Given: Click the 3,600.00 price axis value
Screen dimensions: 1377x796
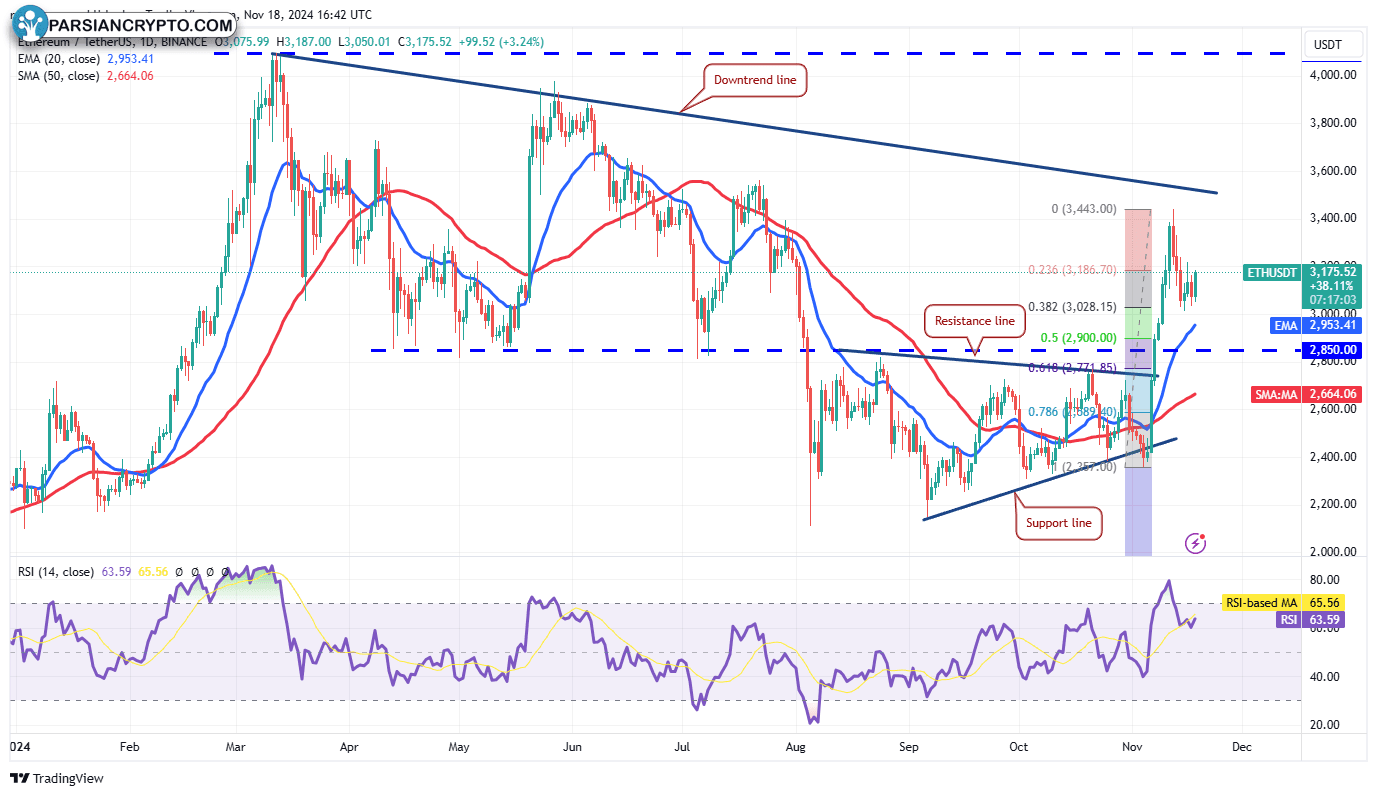Looking at the screenshot, I should pyautogui.click(x=1335, y=171).
